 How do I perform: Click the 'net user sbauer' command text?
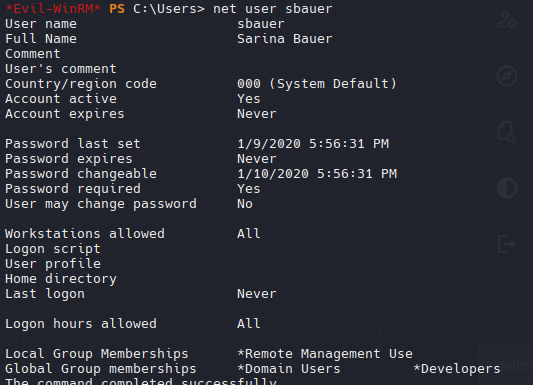pyautogui.click(x=273, y=9)
